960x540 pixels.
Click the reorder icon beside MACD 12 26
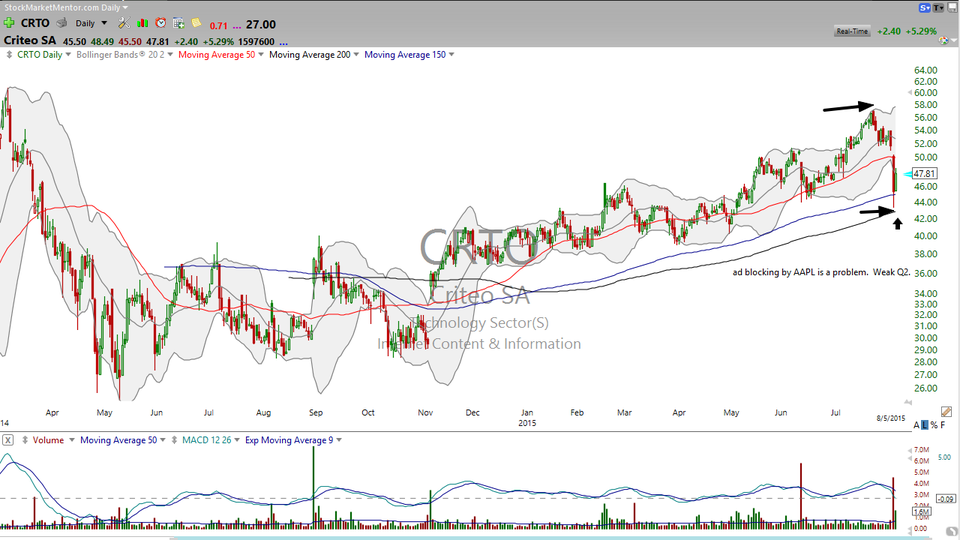[174, 440]
